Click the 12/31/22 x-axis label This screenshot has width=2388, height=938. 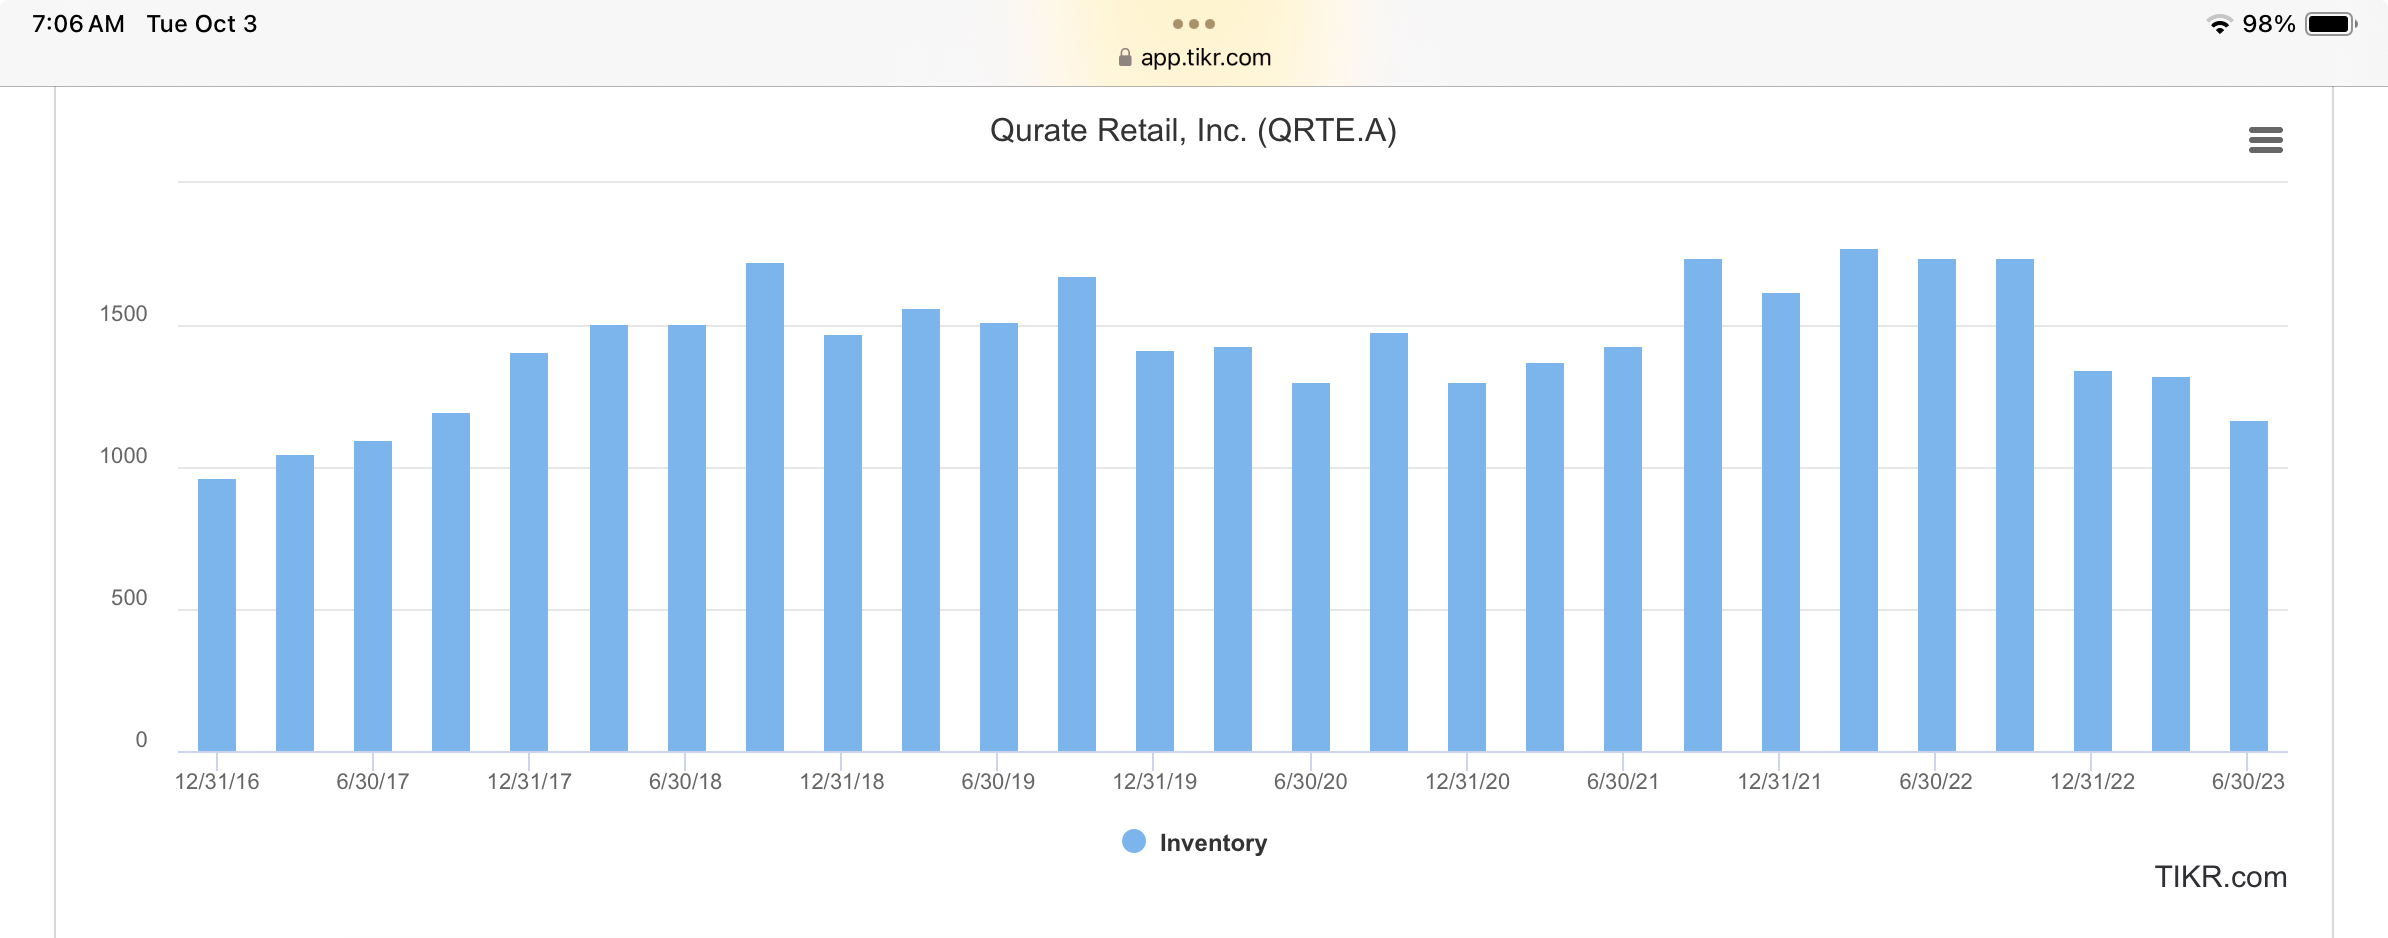coord(2093,782)
